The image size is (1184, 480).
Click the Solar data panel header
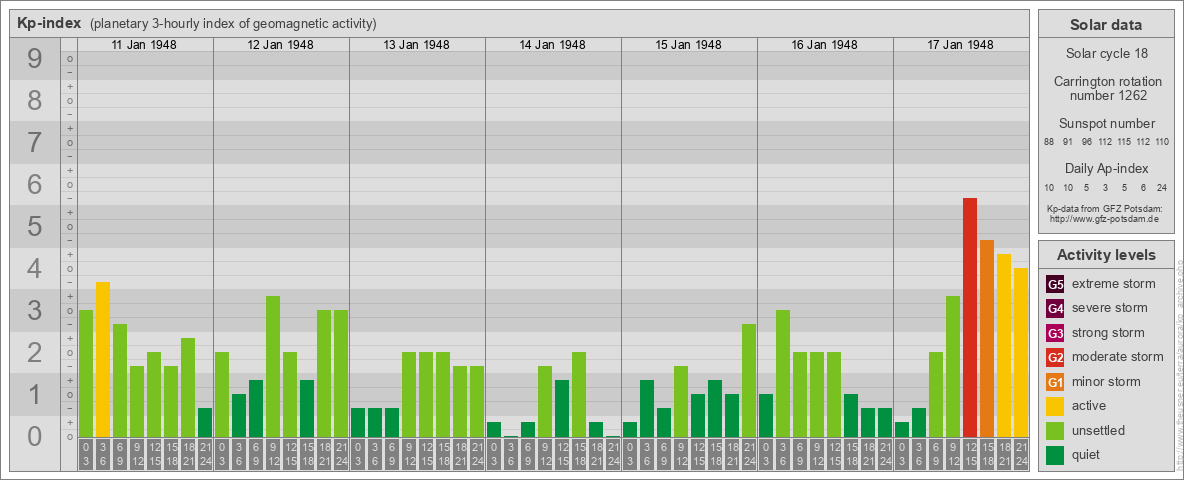(1106, 25)
